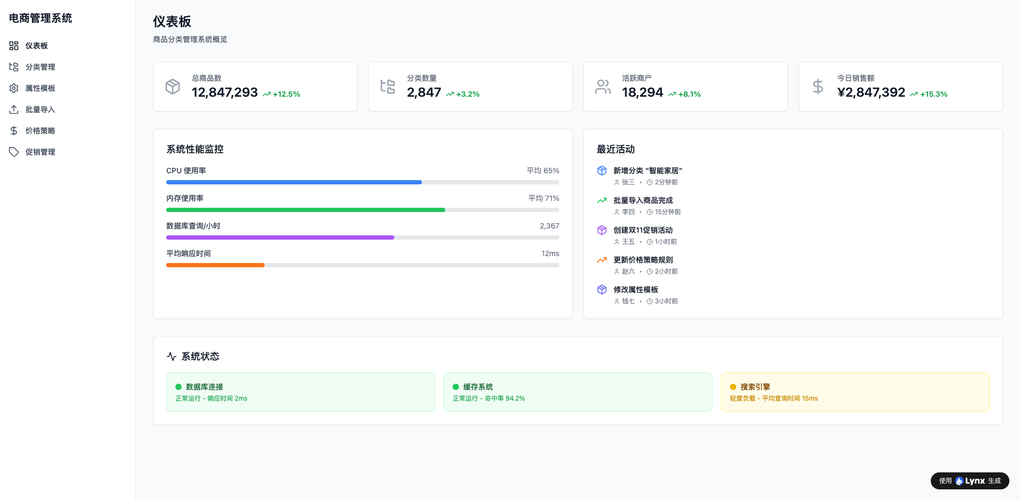
Task: Click the 属性模板 gear icon
Action: pyautogui.click(x=14, y=88)
